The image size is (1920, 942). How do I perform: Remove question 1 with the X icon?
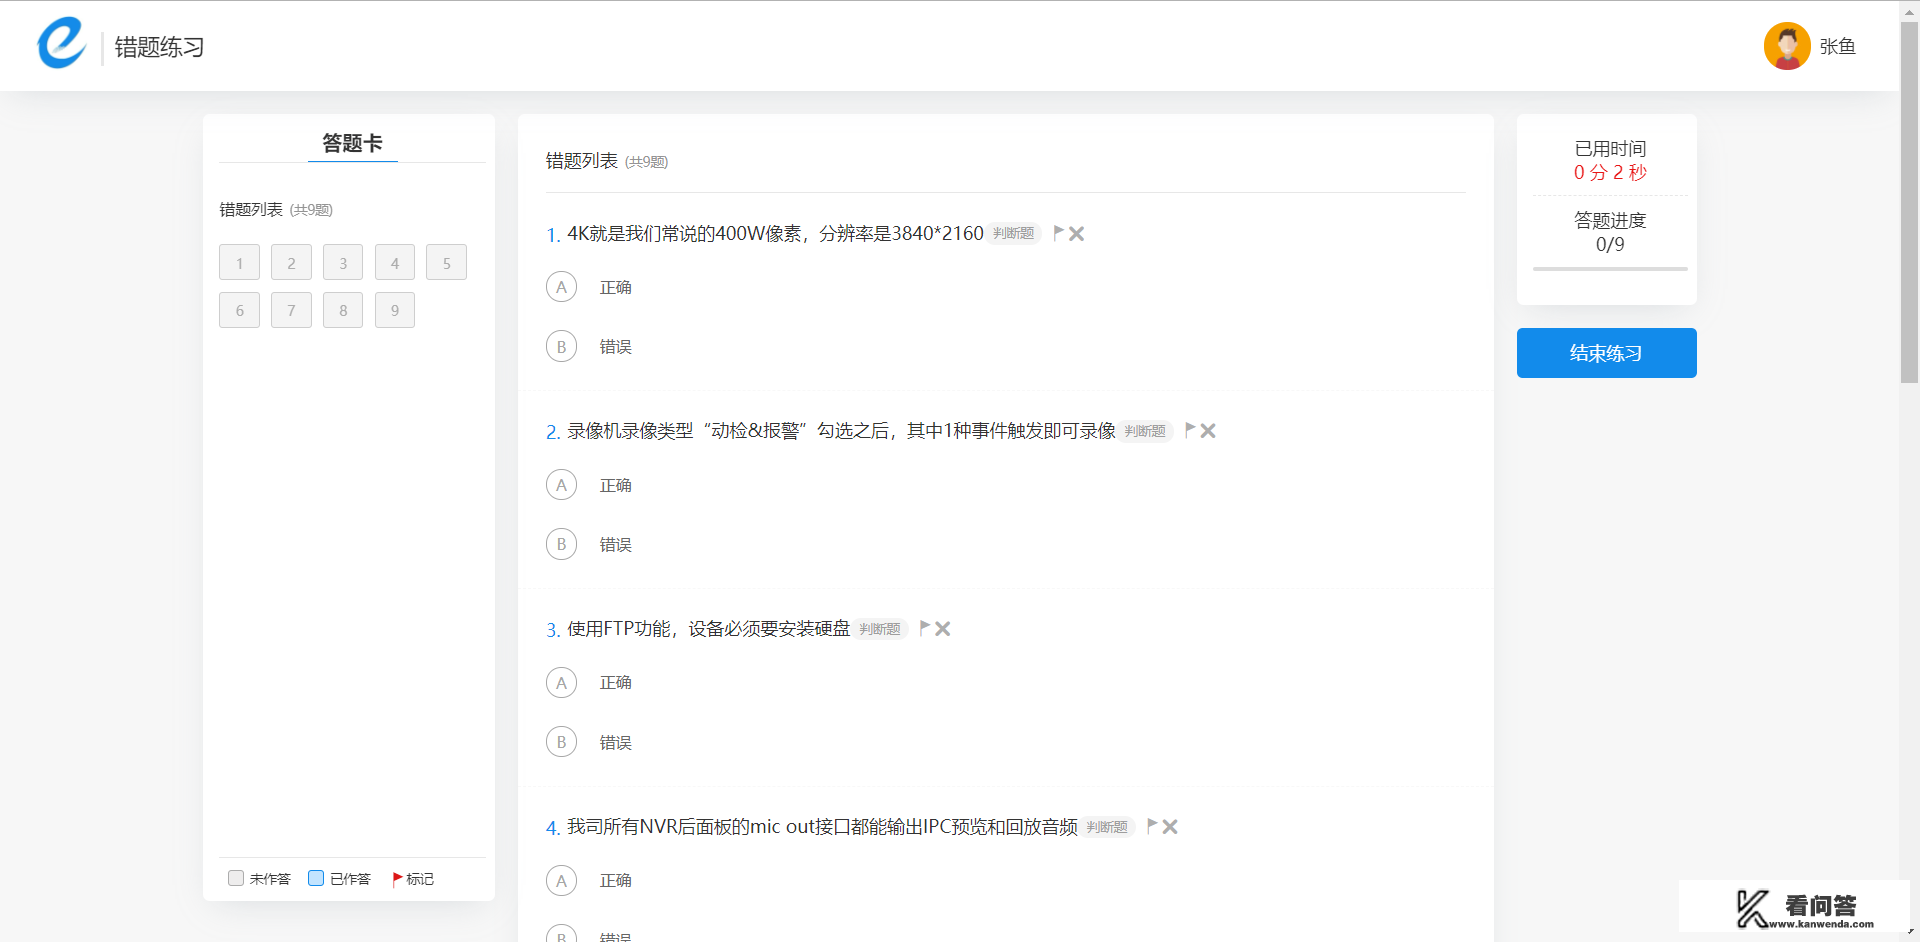click(x=1077, y=233)
